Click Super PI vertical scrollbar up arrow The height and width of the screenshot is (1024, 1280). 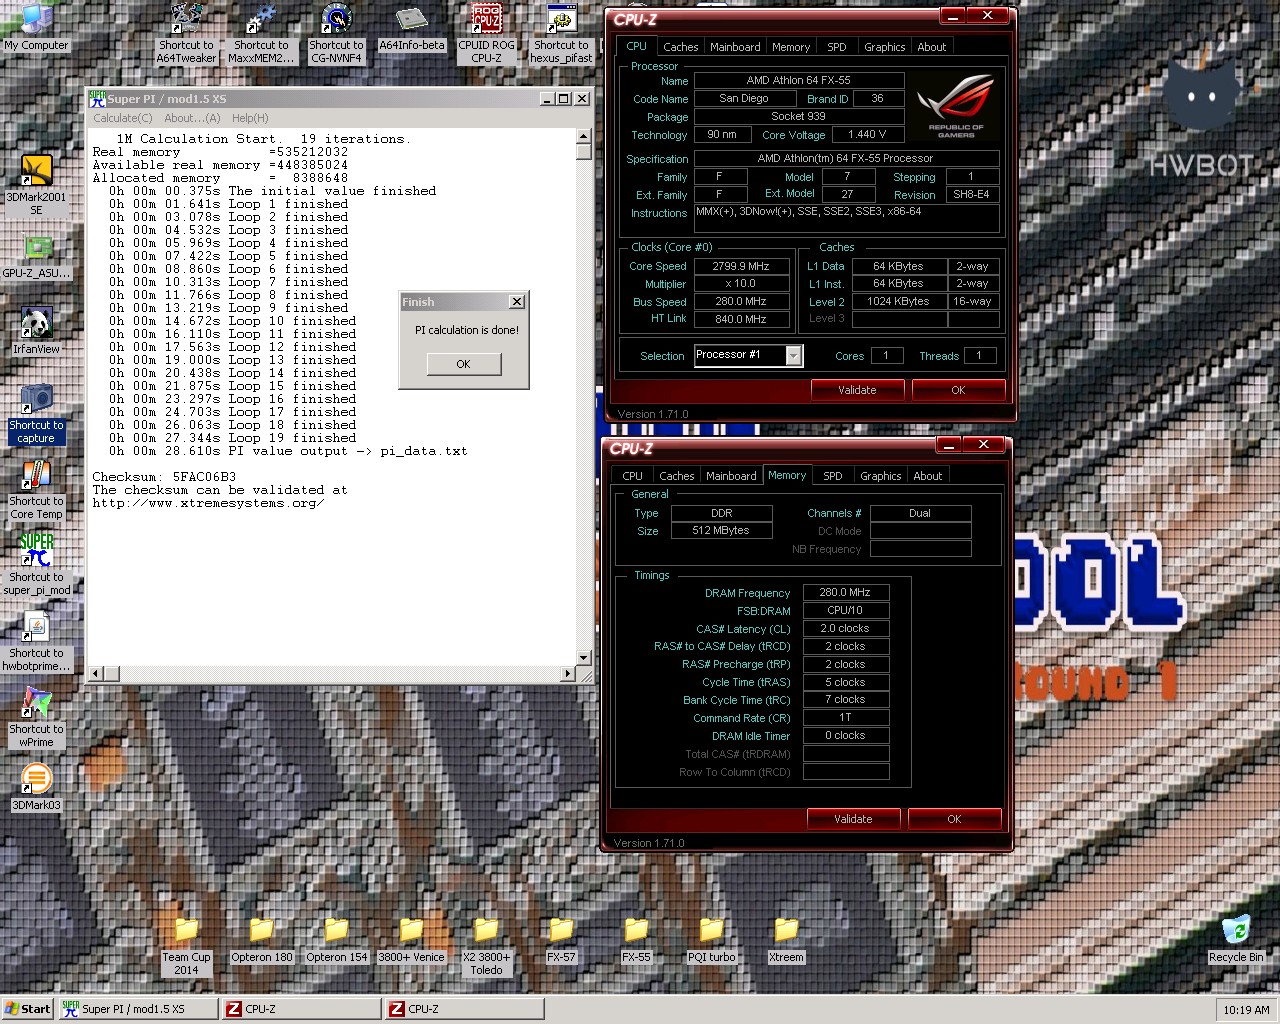click(x=584, y=137)
